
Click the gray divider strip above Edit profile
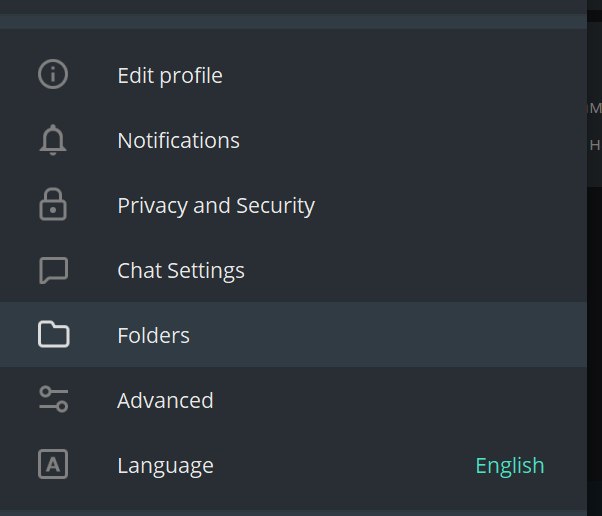click(293, 21)
